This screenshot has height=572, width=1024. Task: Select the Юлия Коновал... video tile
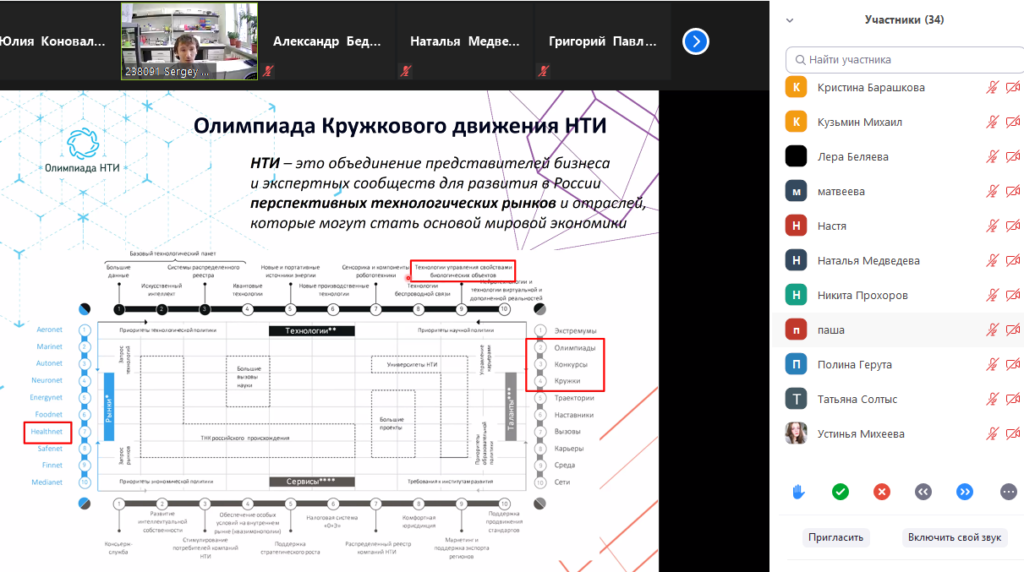(59, 41)
